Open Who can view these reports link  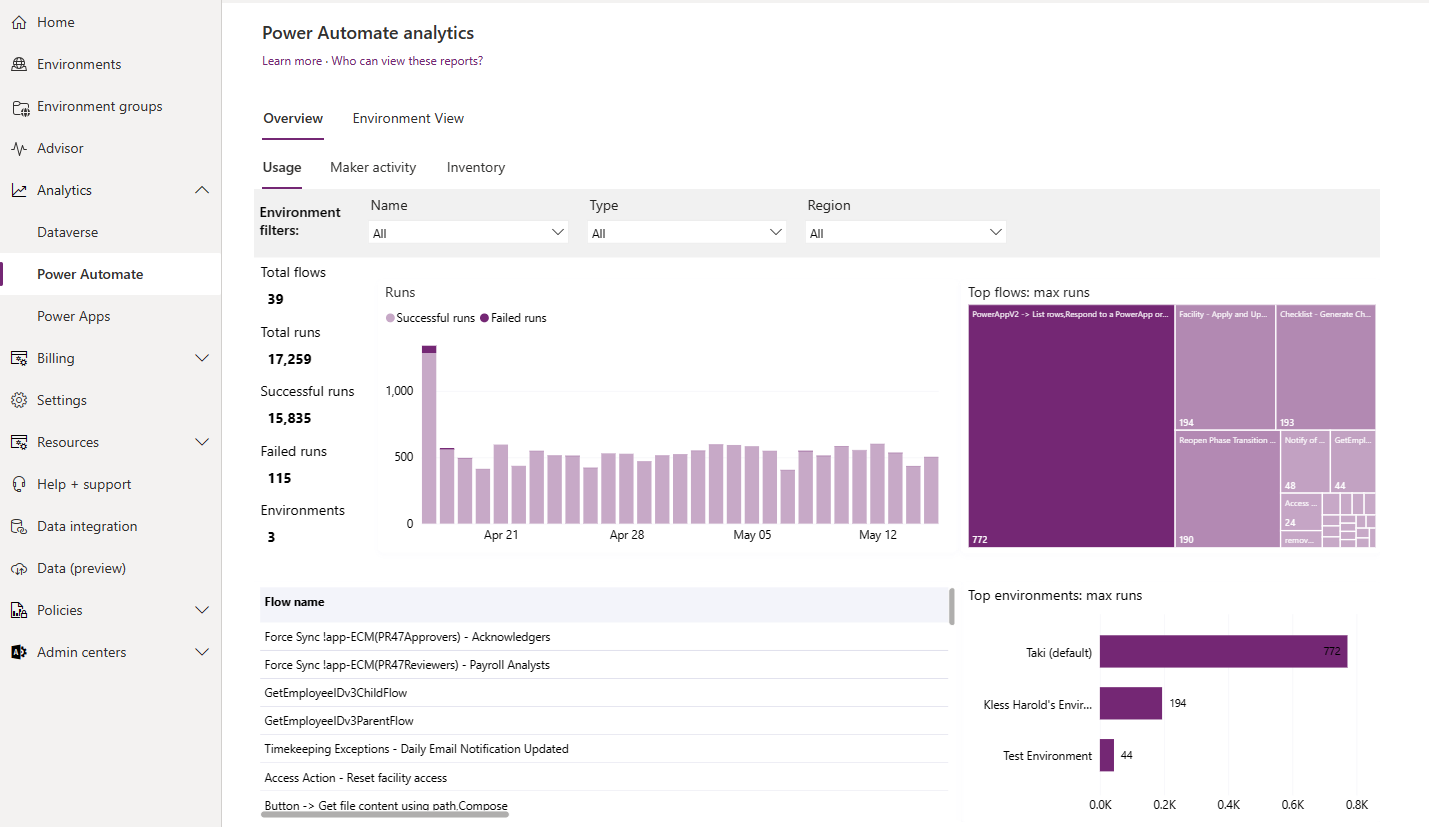pos(406,60)
